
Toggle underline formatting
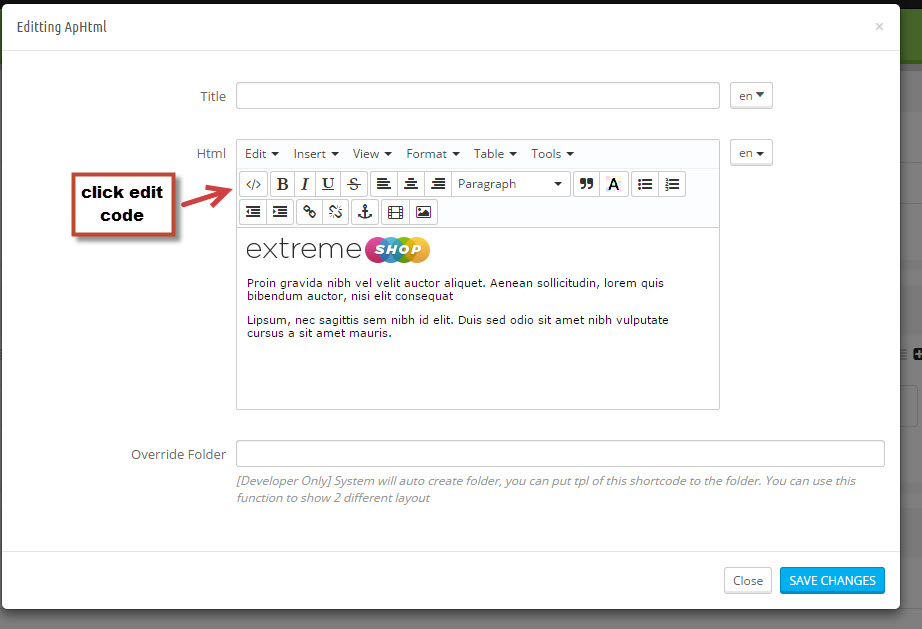328,184
